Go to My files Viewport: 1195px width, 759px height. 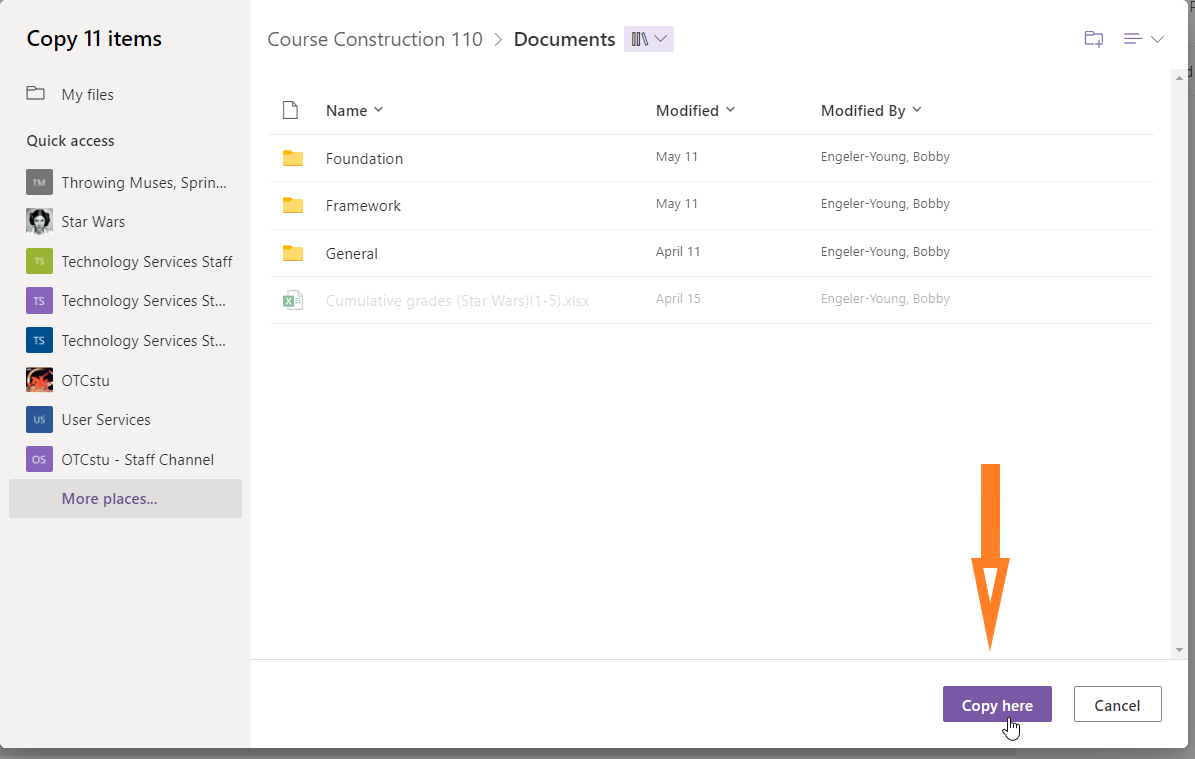(88, 94)
